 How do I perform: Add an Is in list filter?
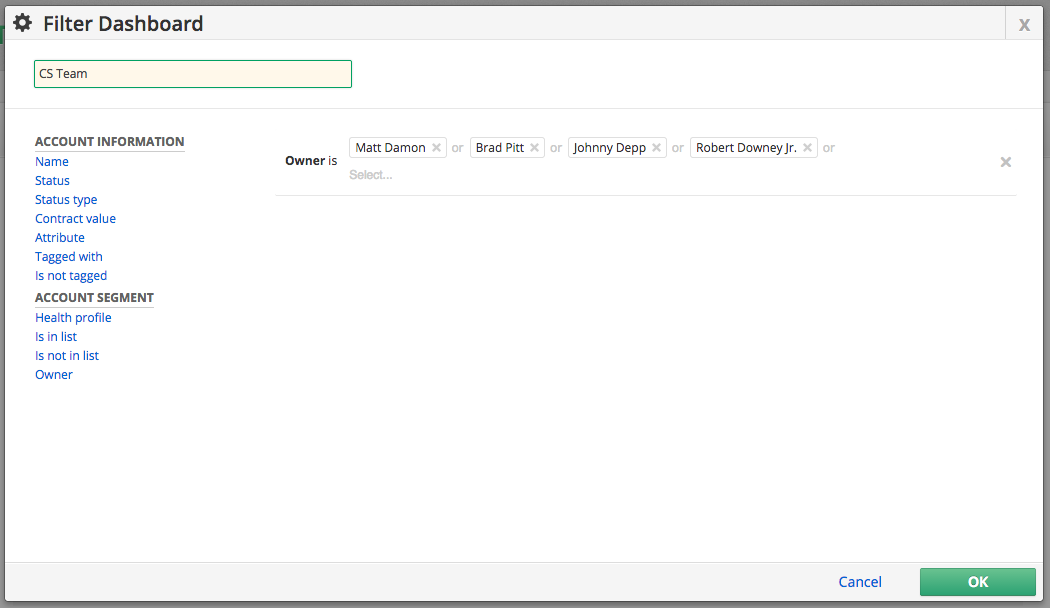pos(56,337)
